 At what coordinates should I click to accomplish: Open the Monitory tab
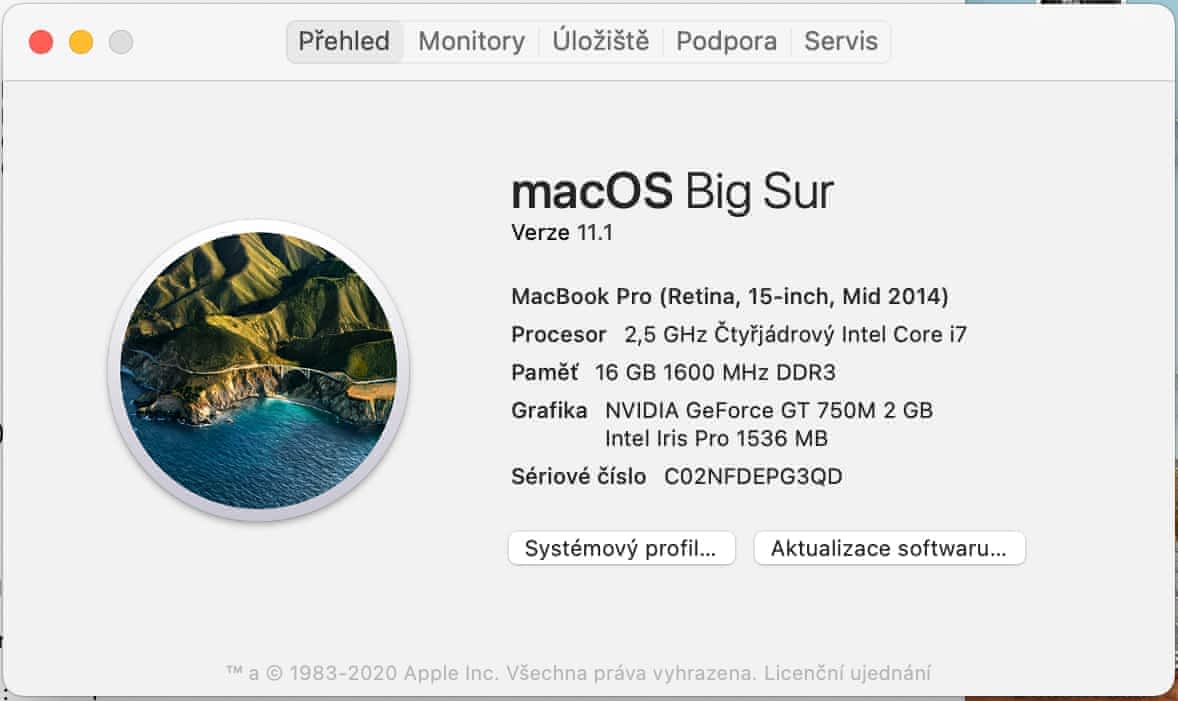click(471, 41)
